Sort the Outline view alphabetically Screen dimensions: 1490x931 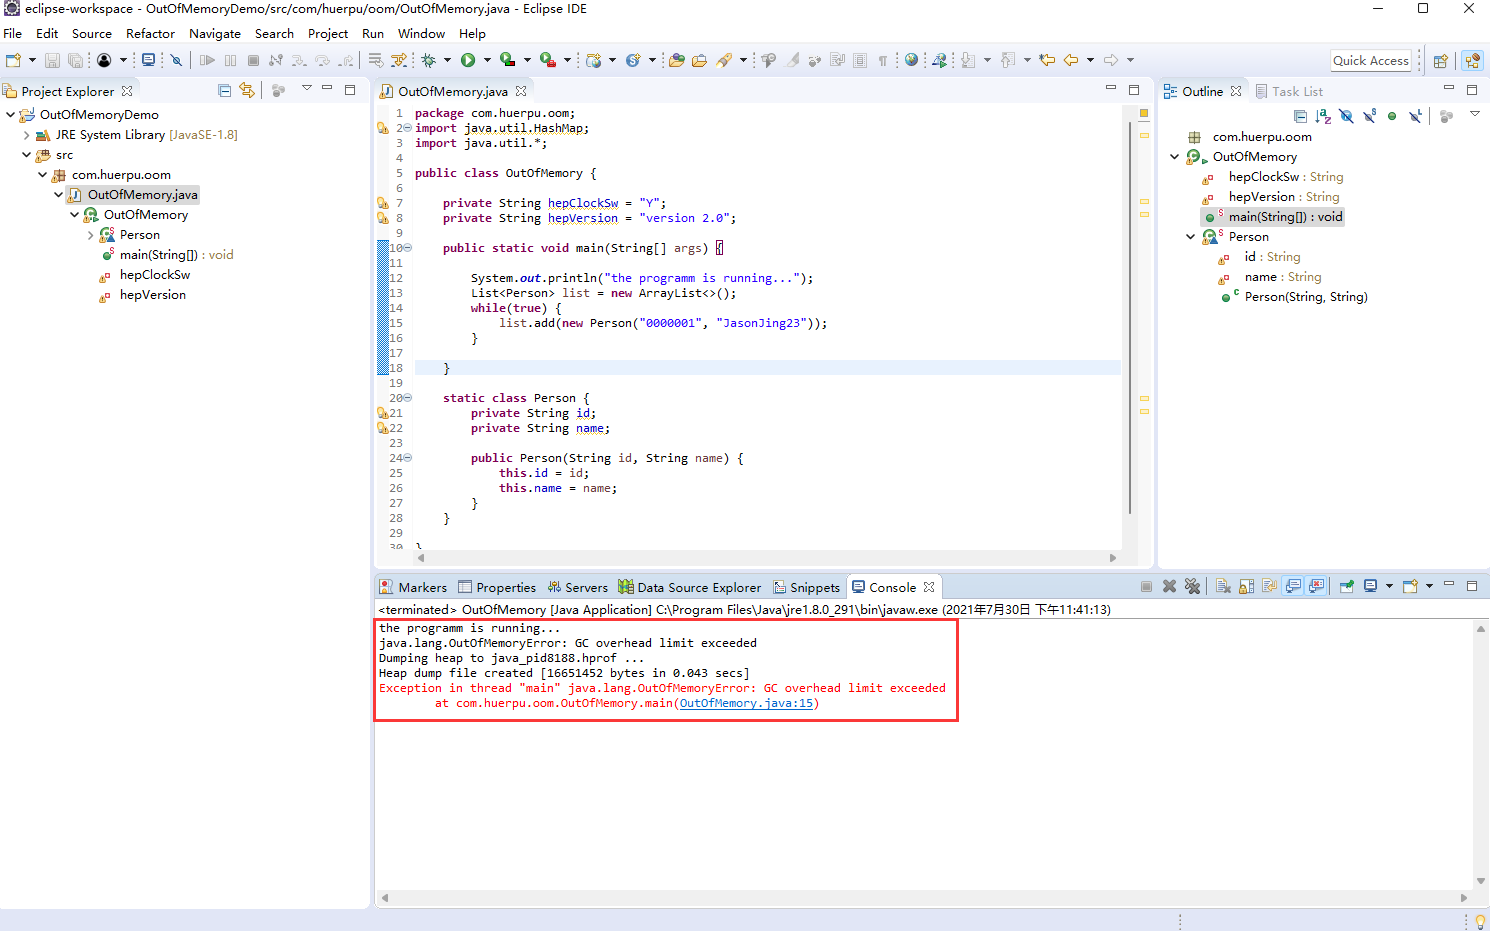coord(1323,116)
